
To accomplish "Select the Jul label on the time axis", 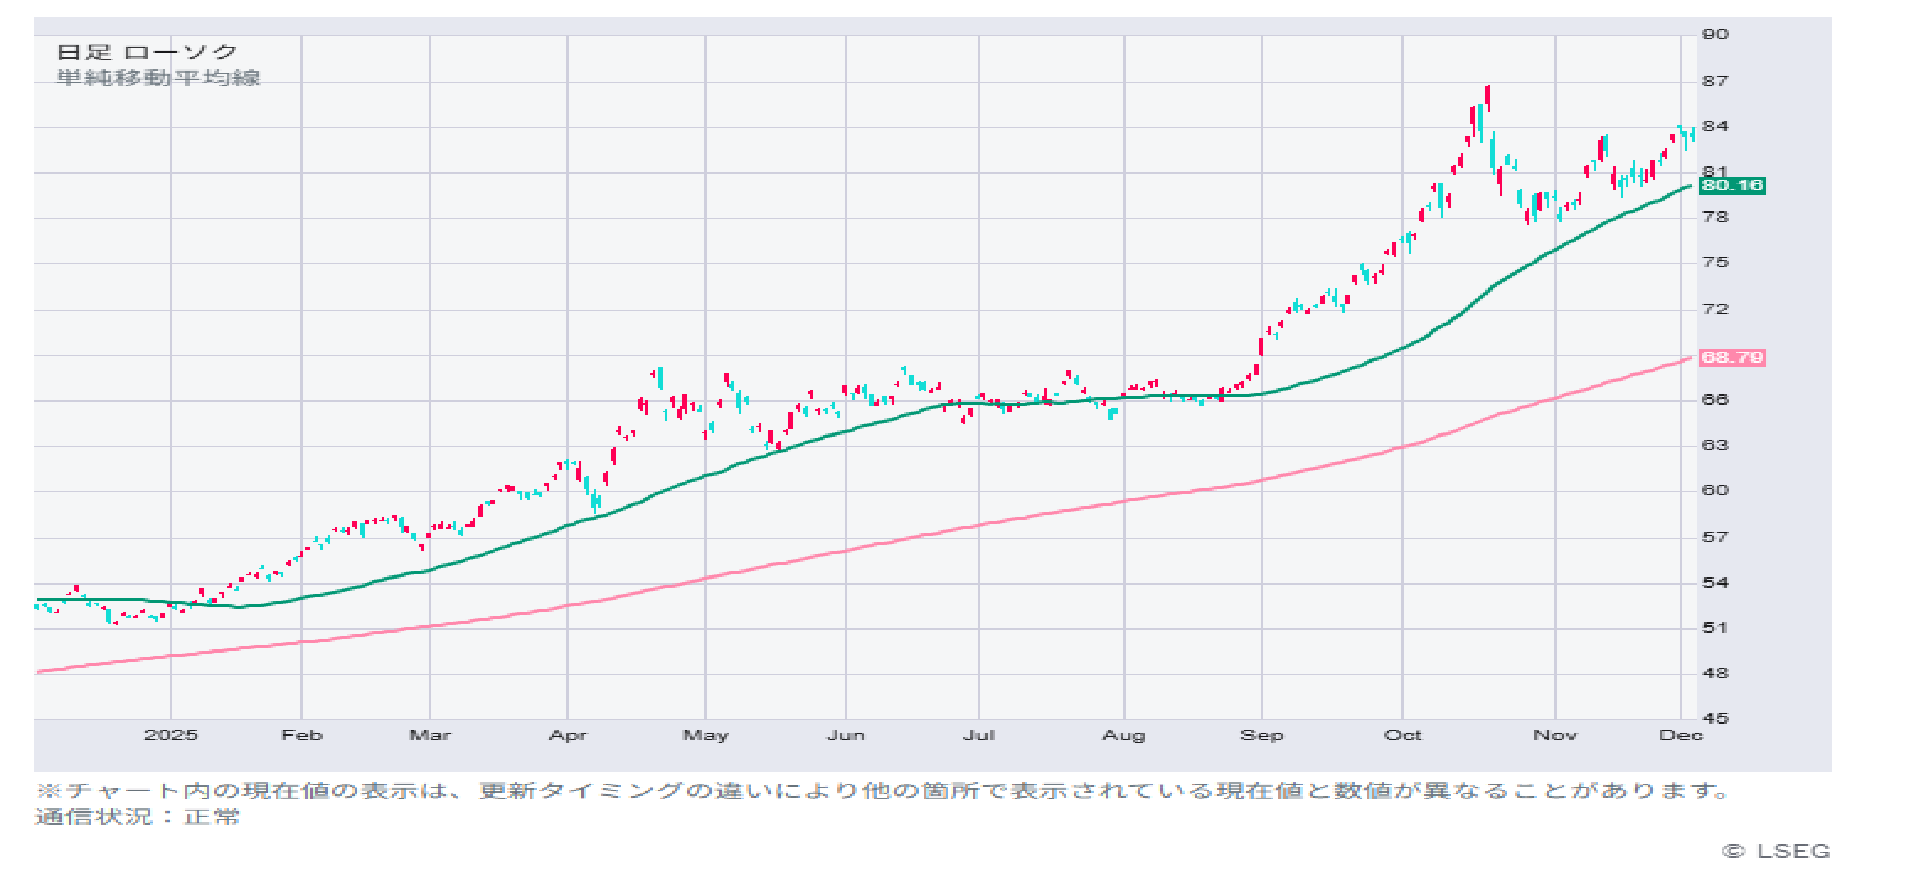I will point(978,735).
